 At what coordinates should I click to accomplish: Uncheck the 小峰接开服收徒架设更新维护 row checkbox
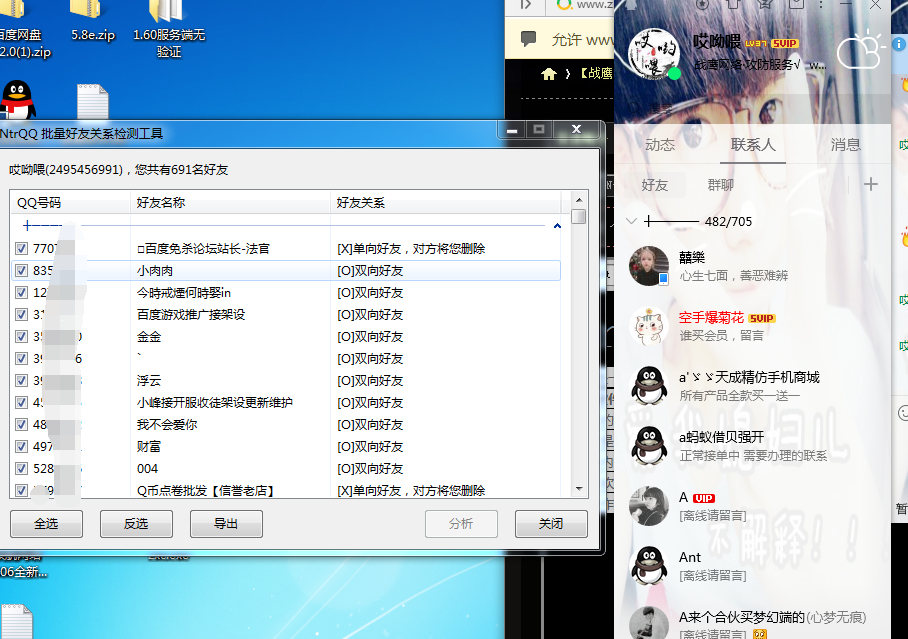pyautogui.click(x=21, y=403)
